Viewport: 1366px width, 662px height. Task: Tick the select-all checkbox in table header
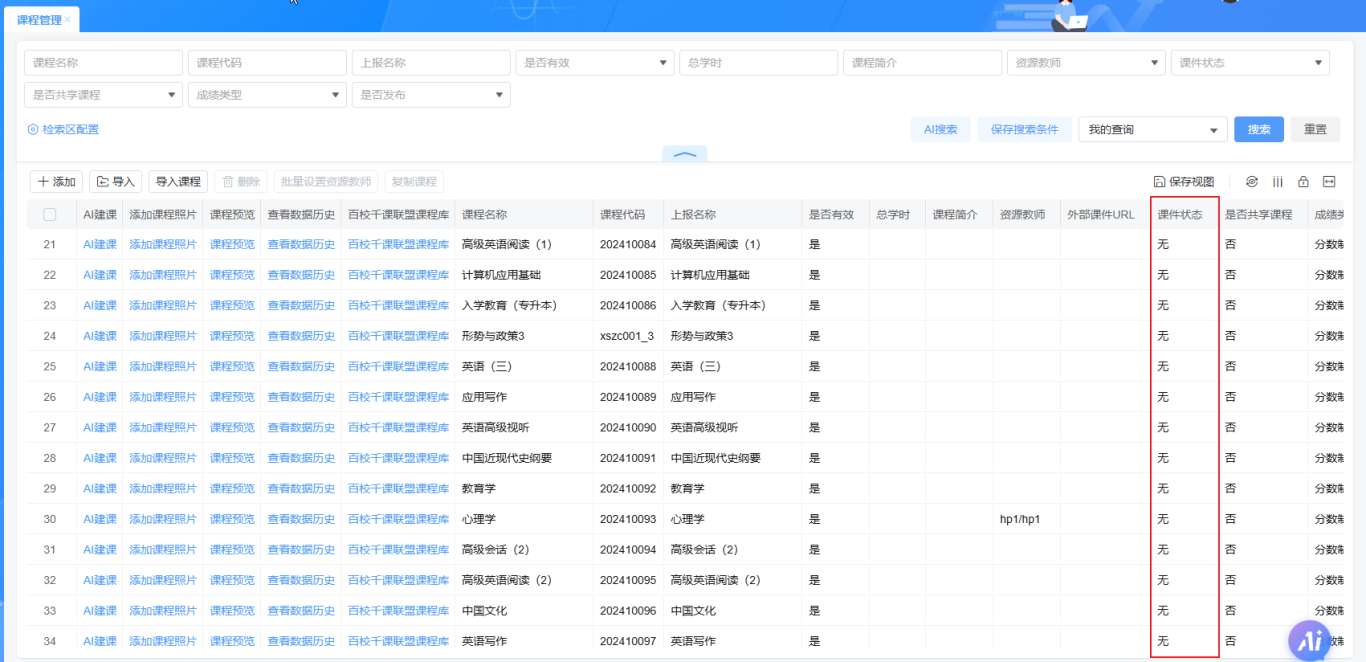coord(50,215)
